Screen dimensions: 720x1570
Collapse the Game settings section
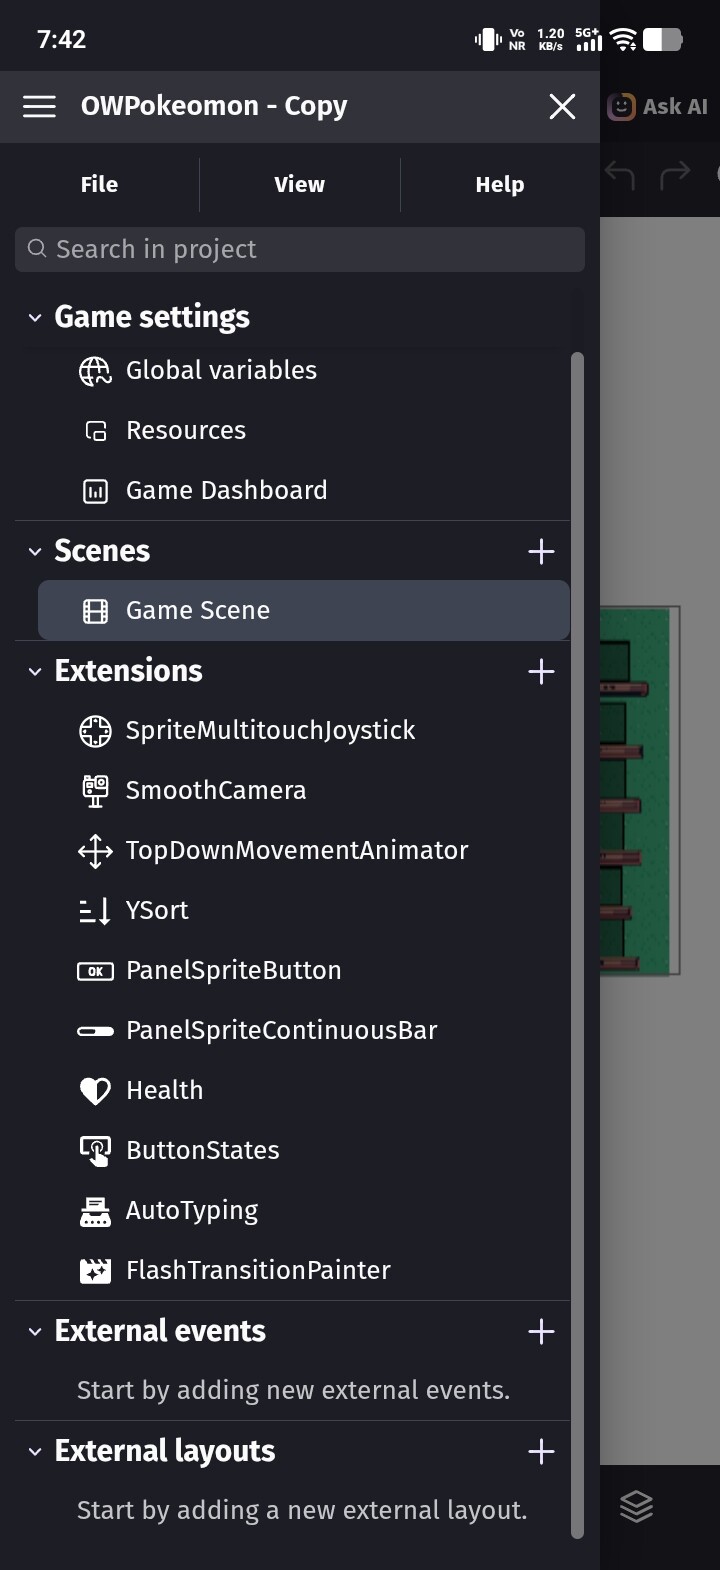(x=35, y=318)
